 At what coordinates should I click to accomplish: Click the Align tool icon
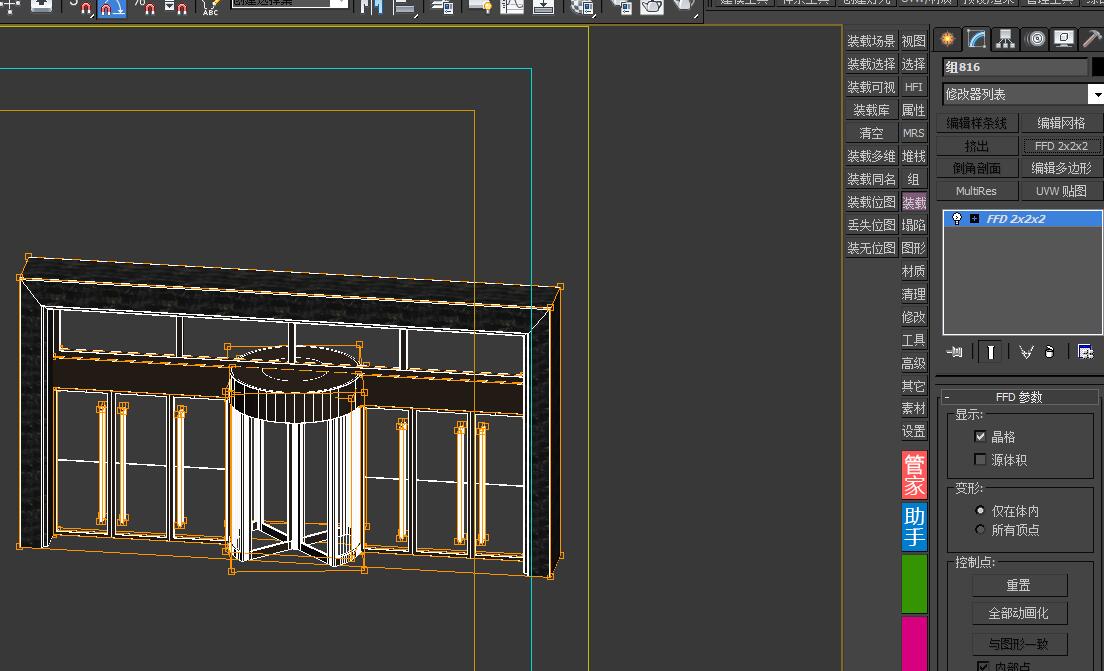(404, 7)
